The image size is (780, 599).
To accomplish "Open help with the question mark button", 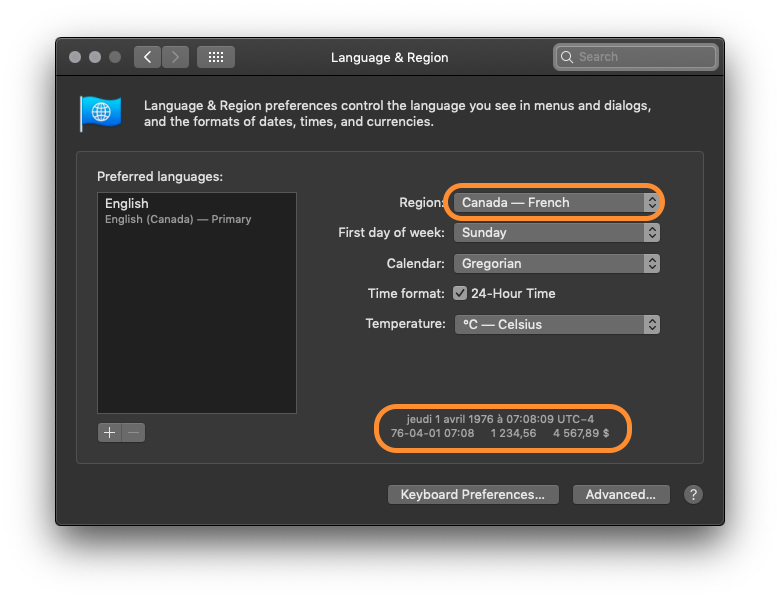I will pyautogui.click(x=693, y=495).
